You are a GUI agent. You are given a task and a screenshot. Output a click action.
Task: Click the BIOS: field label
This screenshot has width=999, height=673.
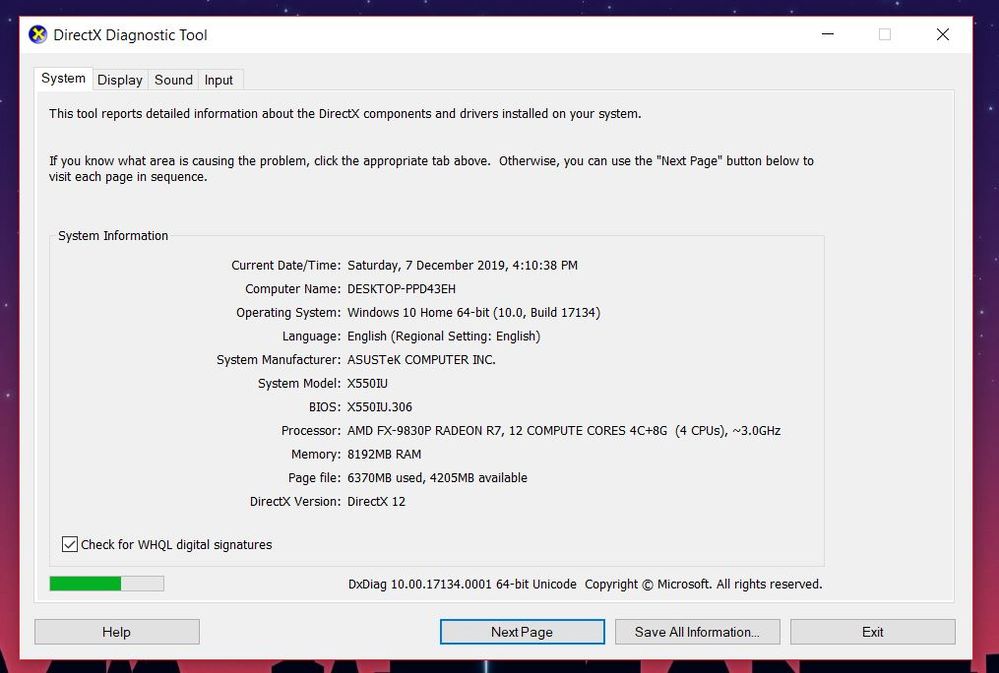(325, 407)
